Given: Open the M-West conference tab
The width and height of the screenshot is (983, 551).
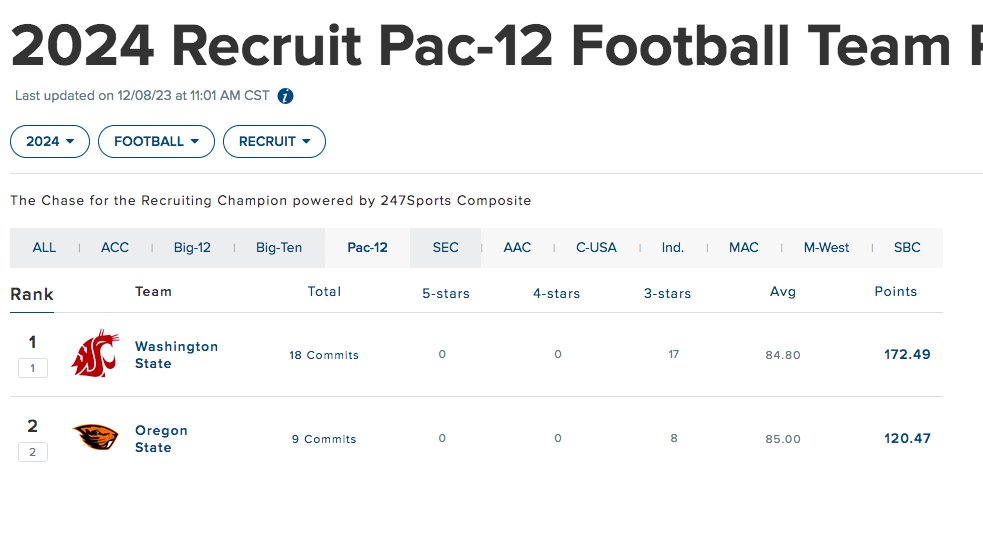Looking at the screenshot, I should coord(826,248).
